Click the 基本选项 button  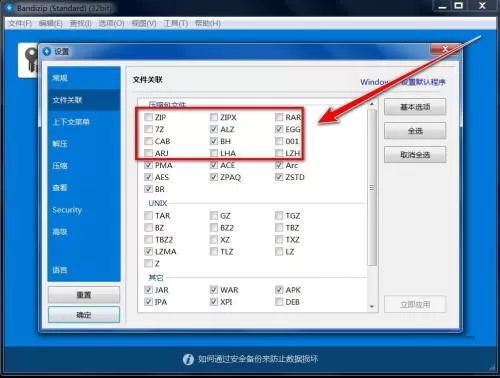tap(415, 107)
